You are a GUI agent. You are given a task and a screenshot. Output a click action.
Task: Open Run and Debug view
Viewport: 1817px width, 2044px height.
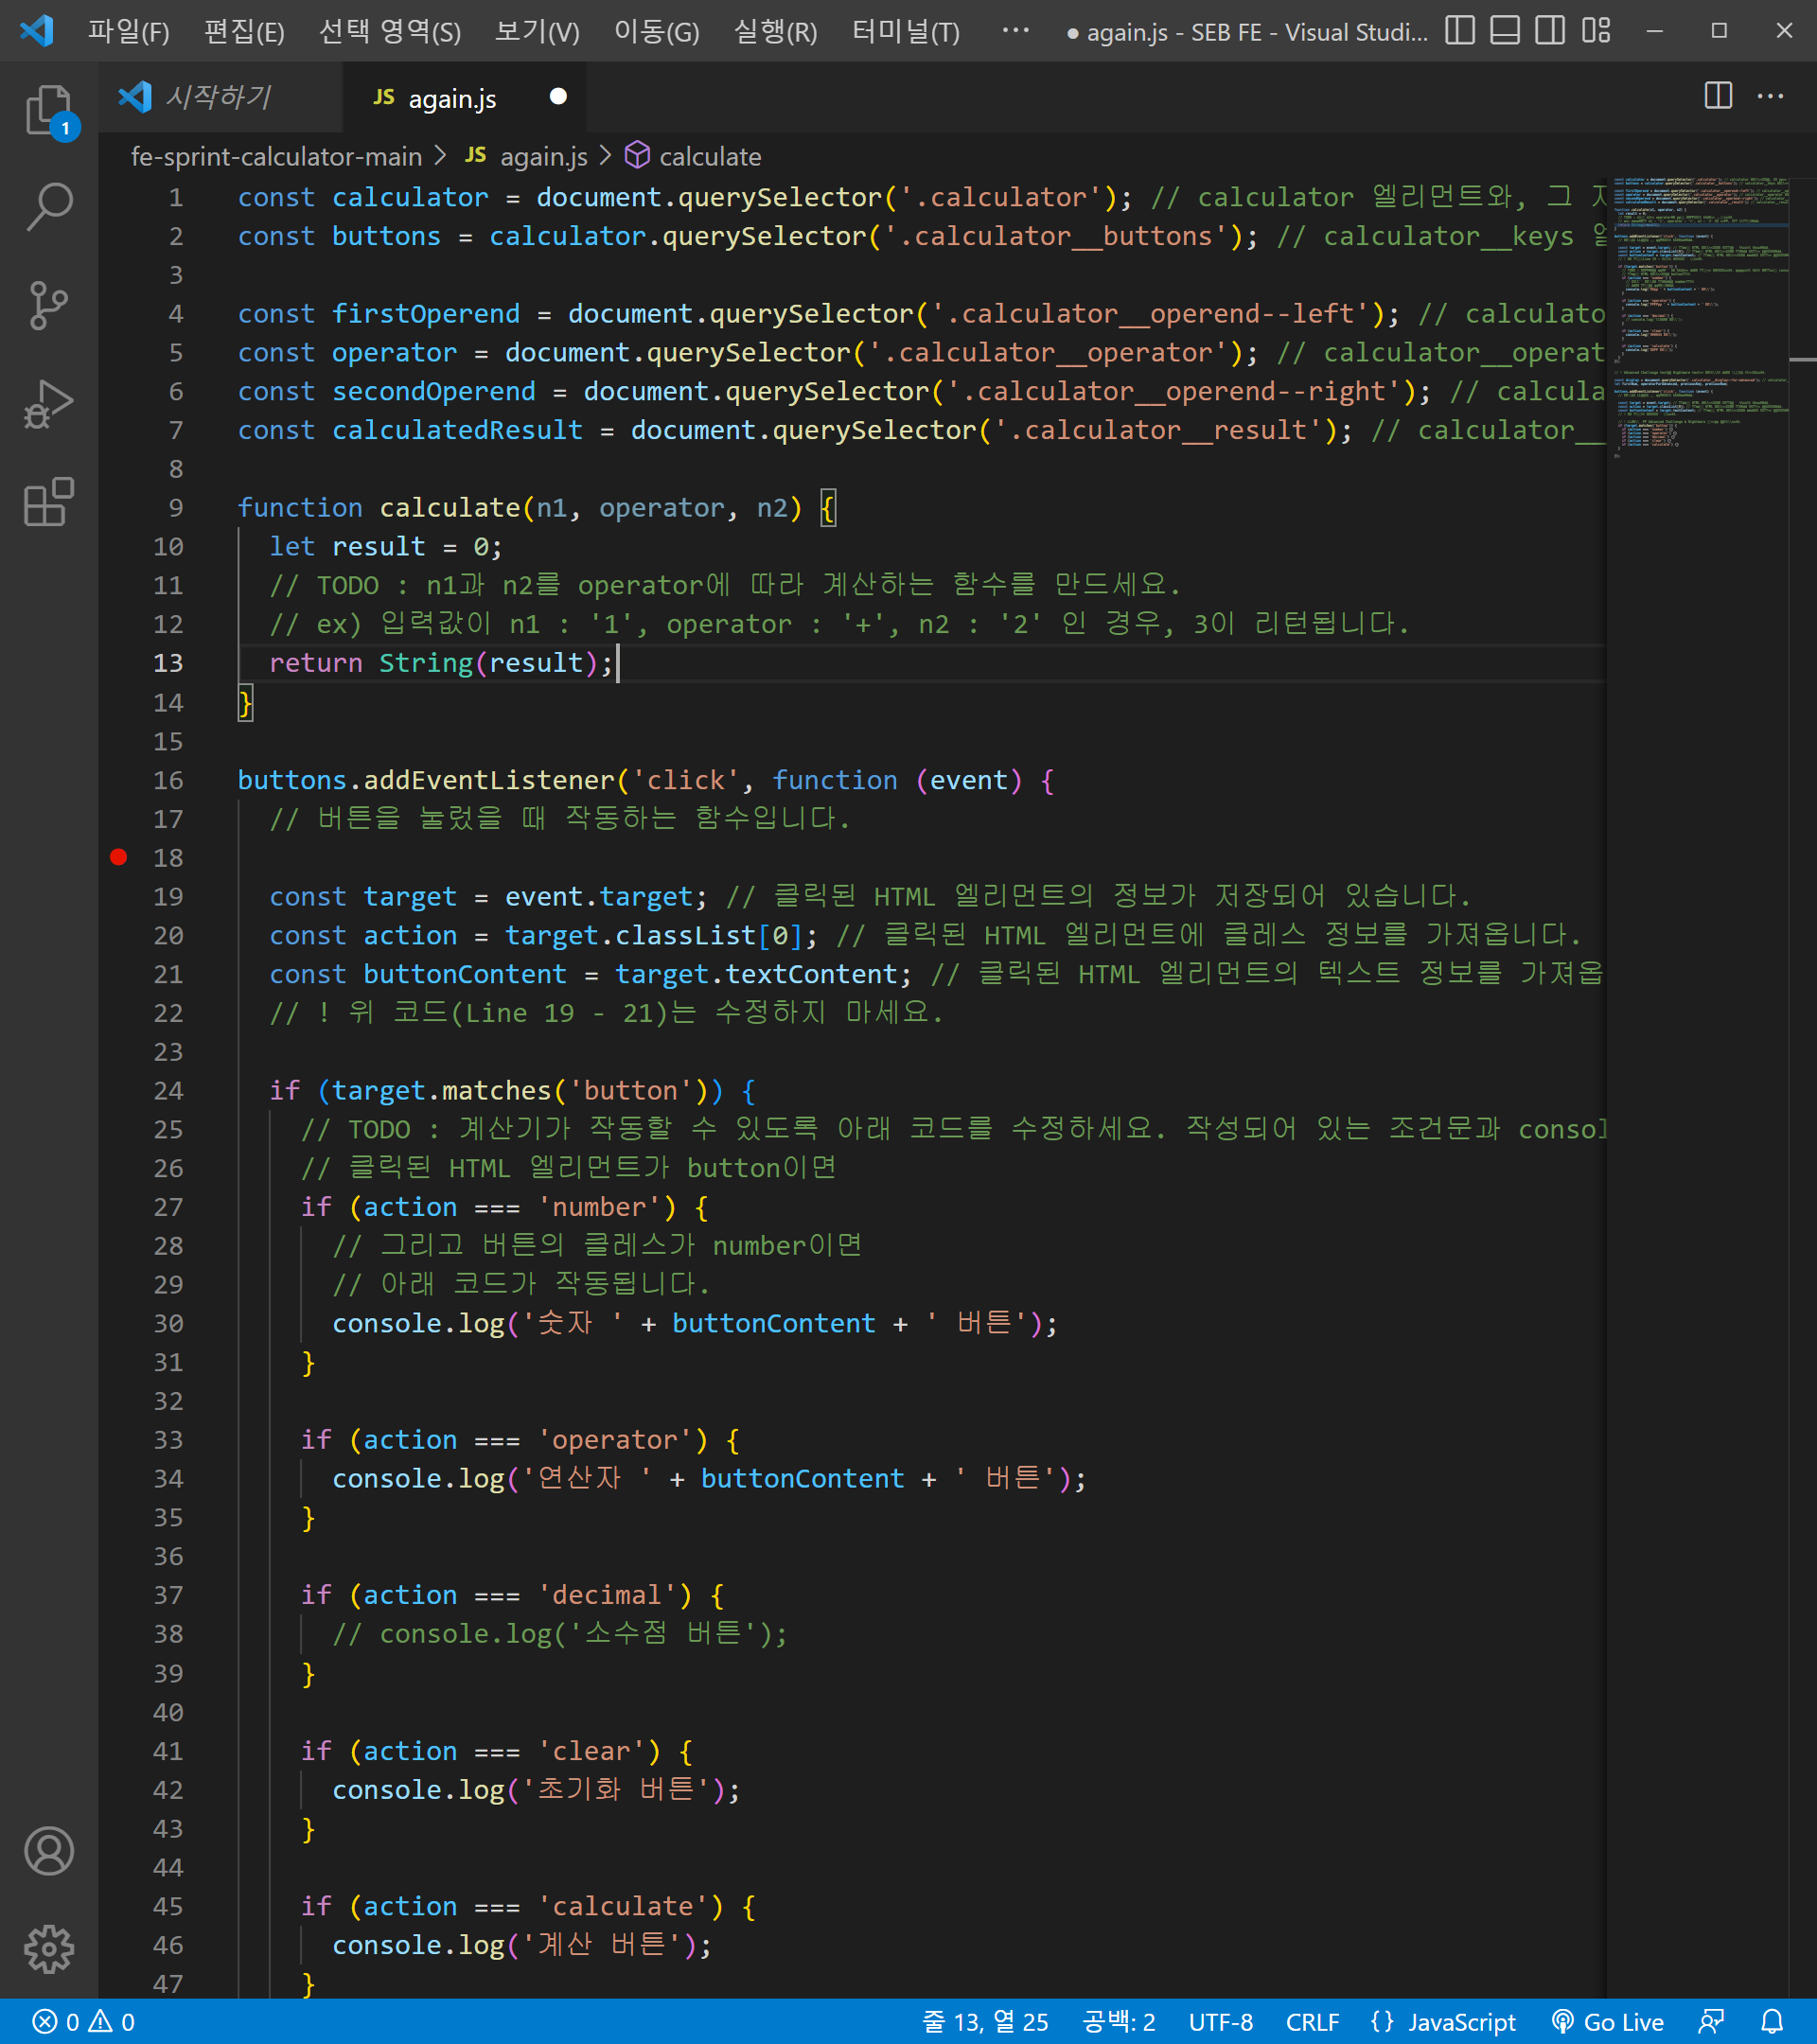[x=48, y=403]
